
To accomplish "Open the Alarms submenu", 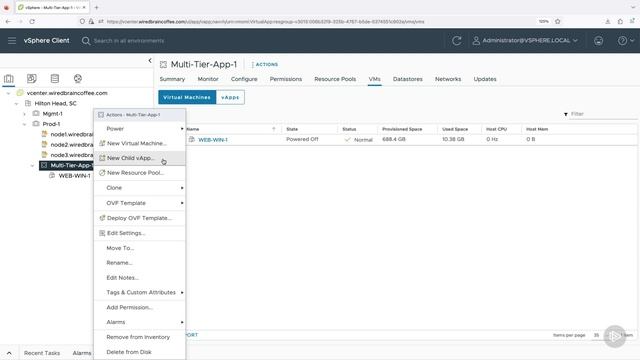I will (140, 322).
